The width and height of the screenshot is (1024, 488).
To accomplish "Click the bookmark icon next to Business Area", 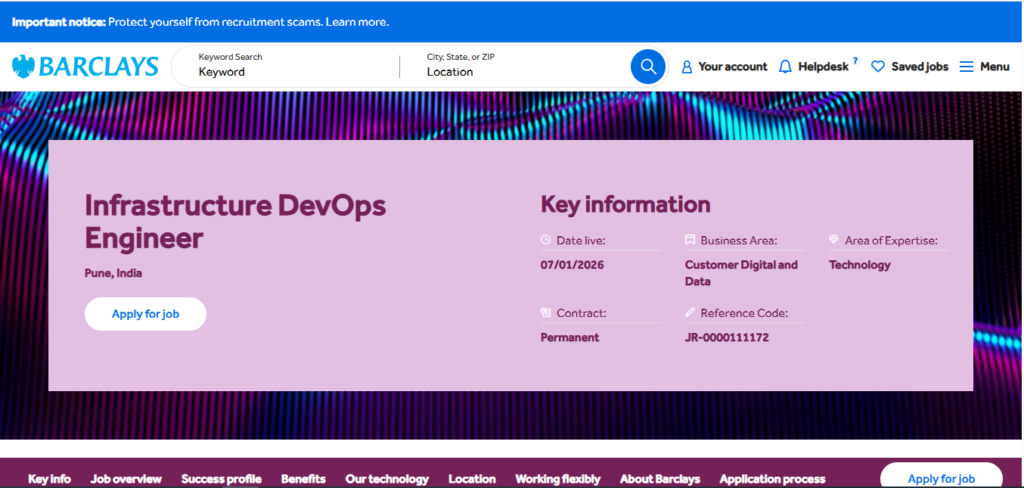I will pos(690,240).
